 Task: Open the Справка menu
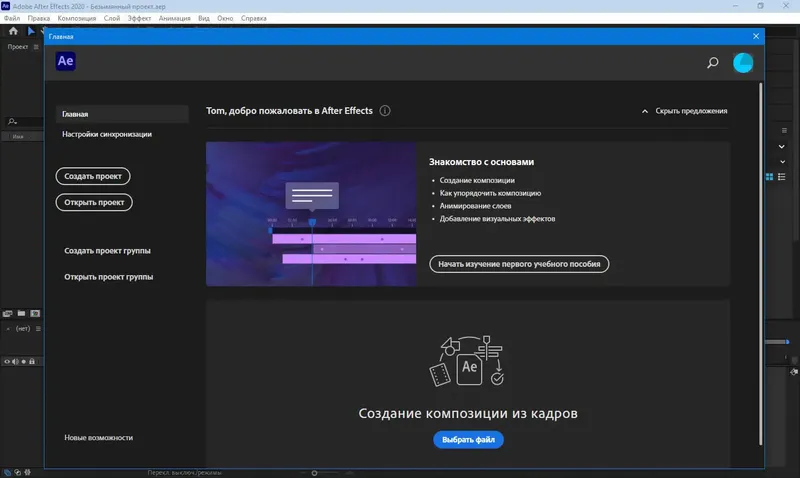pyautogui.click(x=254, y=18)
